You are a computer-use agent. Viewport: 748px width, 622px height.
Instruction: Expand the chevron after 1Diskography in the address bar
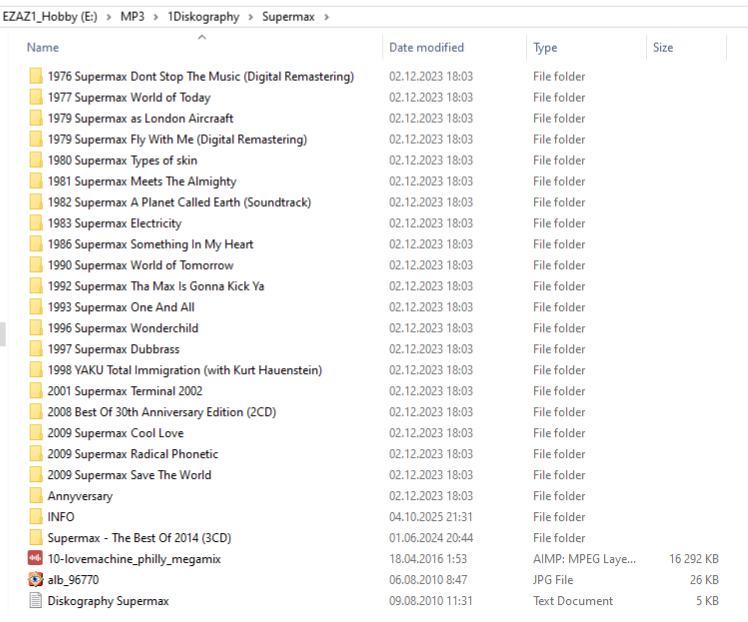(250, 17)
